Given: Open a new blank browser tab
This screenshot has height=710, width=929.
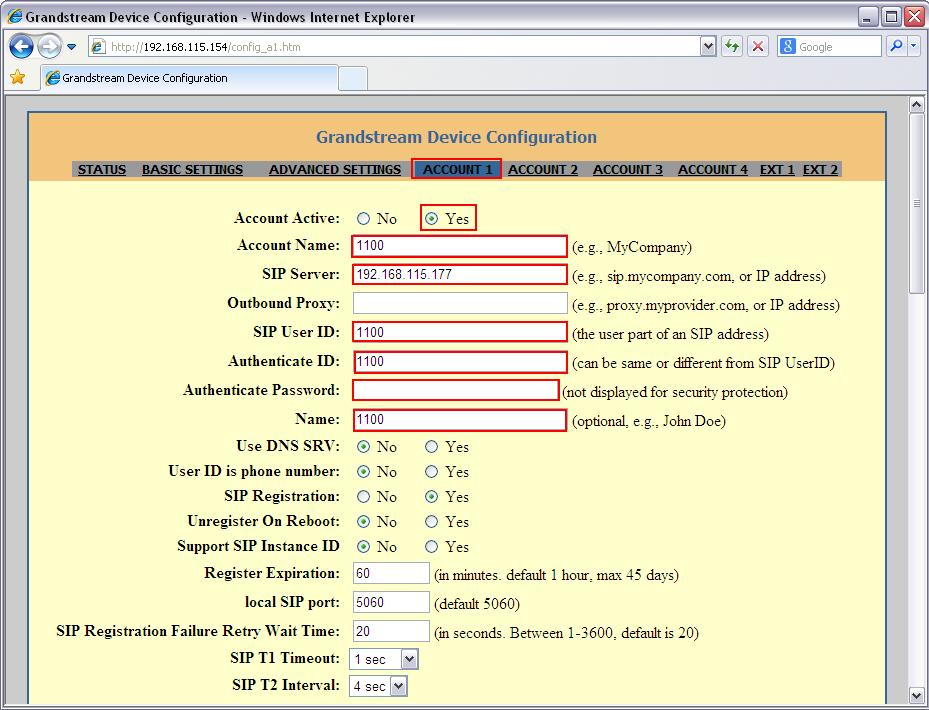Looking at the screenshot, I should point(353,78).
